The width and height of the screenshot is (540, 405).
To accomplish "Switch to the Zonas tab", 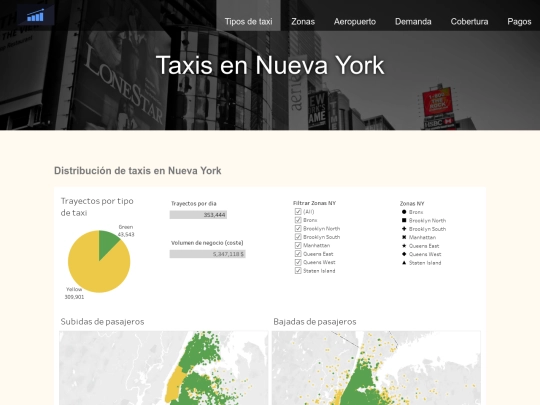I will click(303, 21).
